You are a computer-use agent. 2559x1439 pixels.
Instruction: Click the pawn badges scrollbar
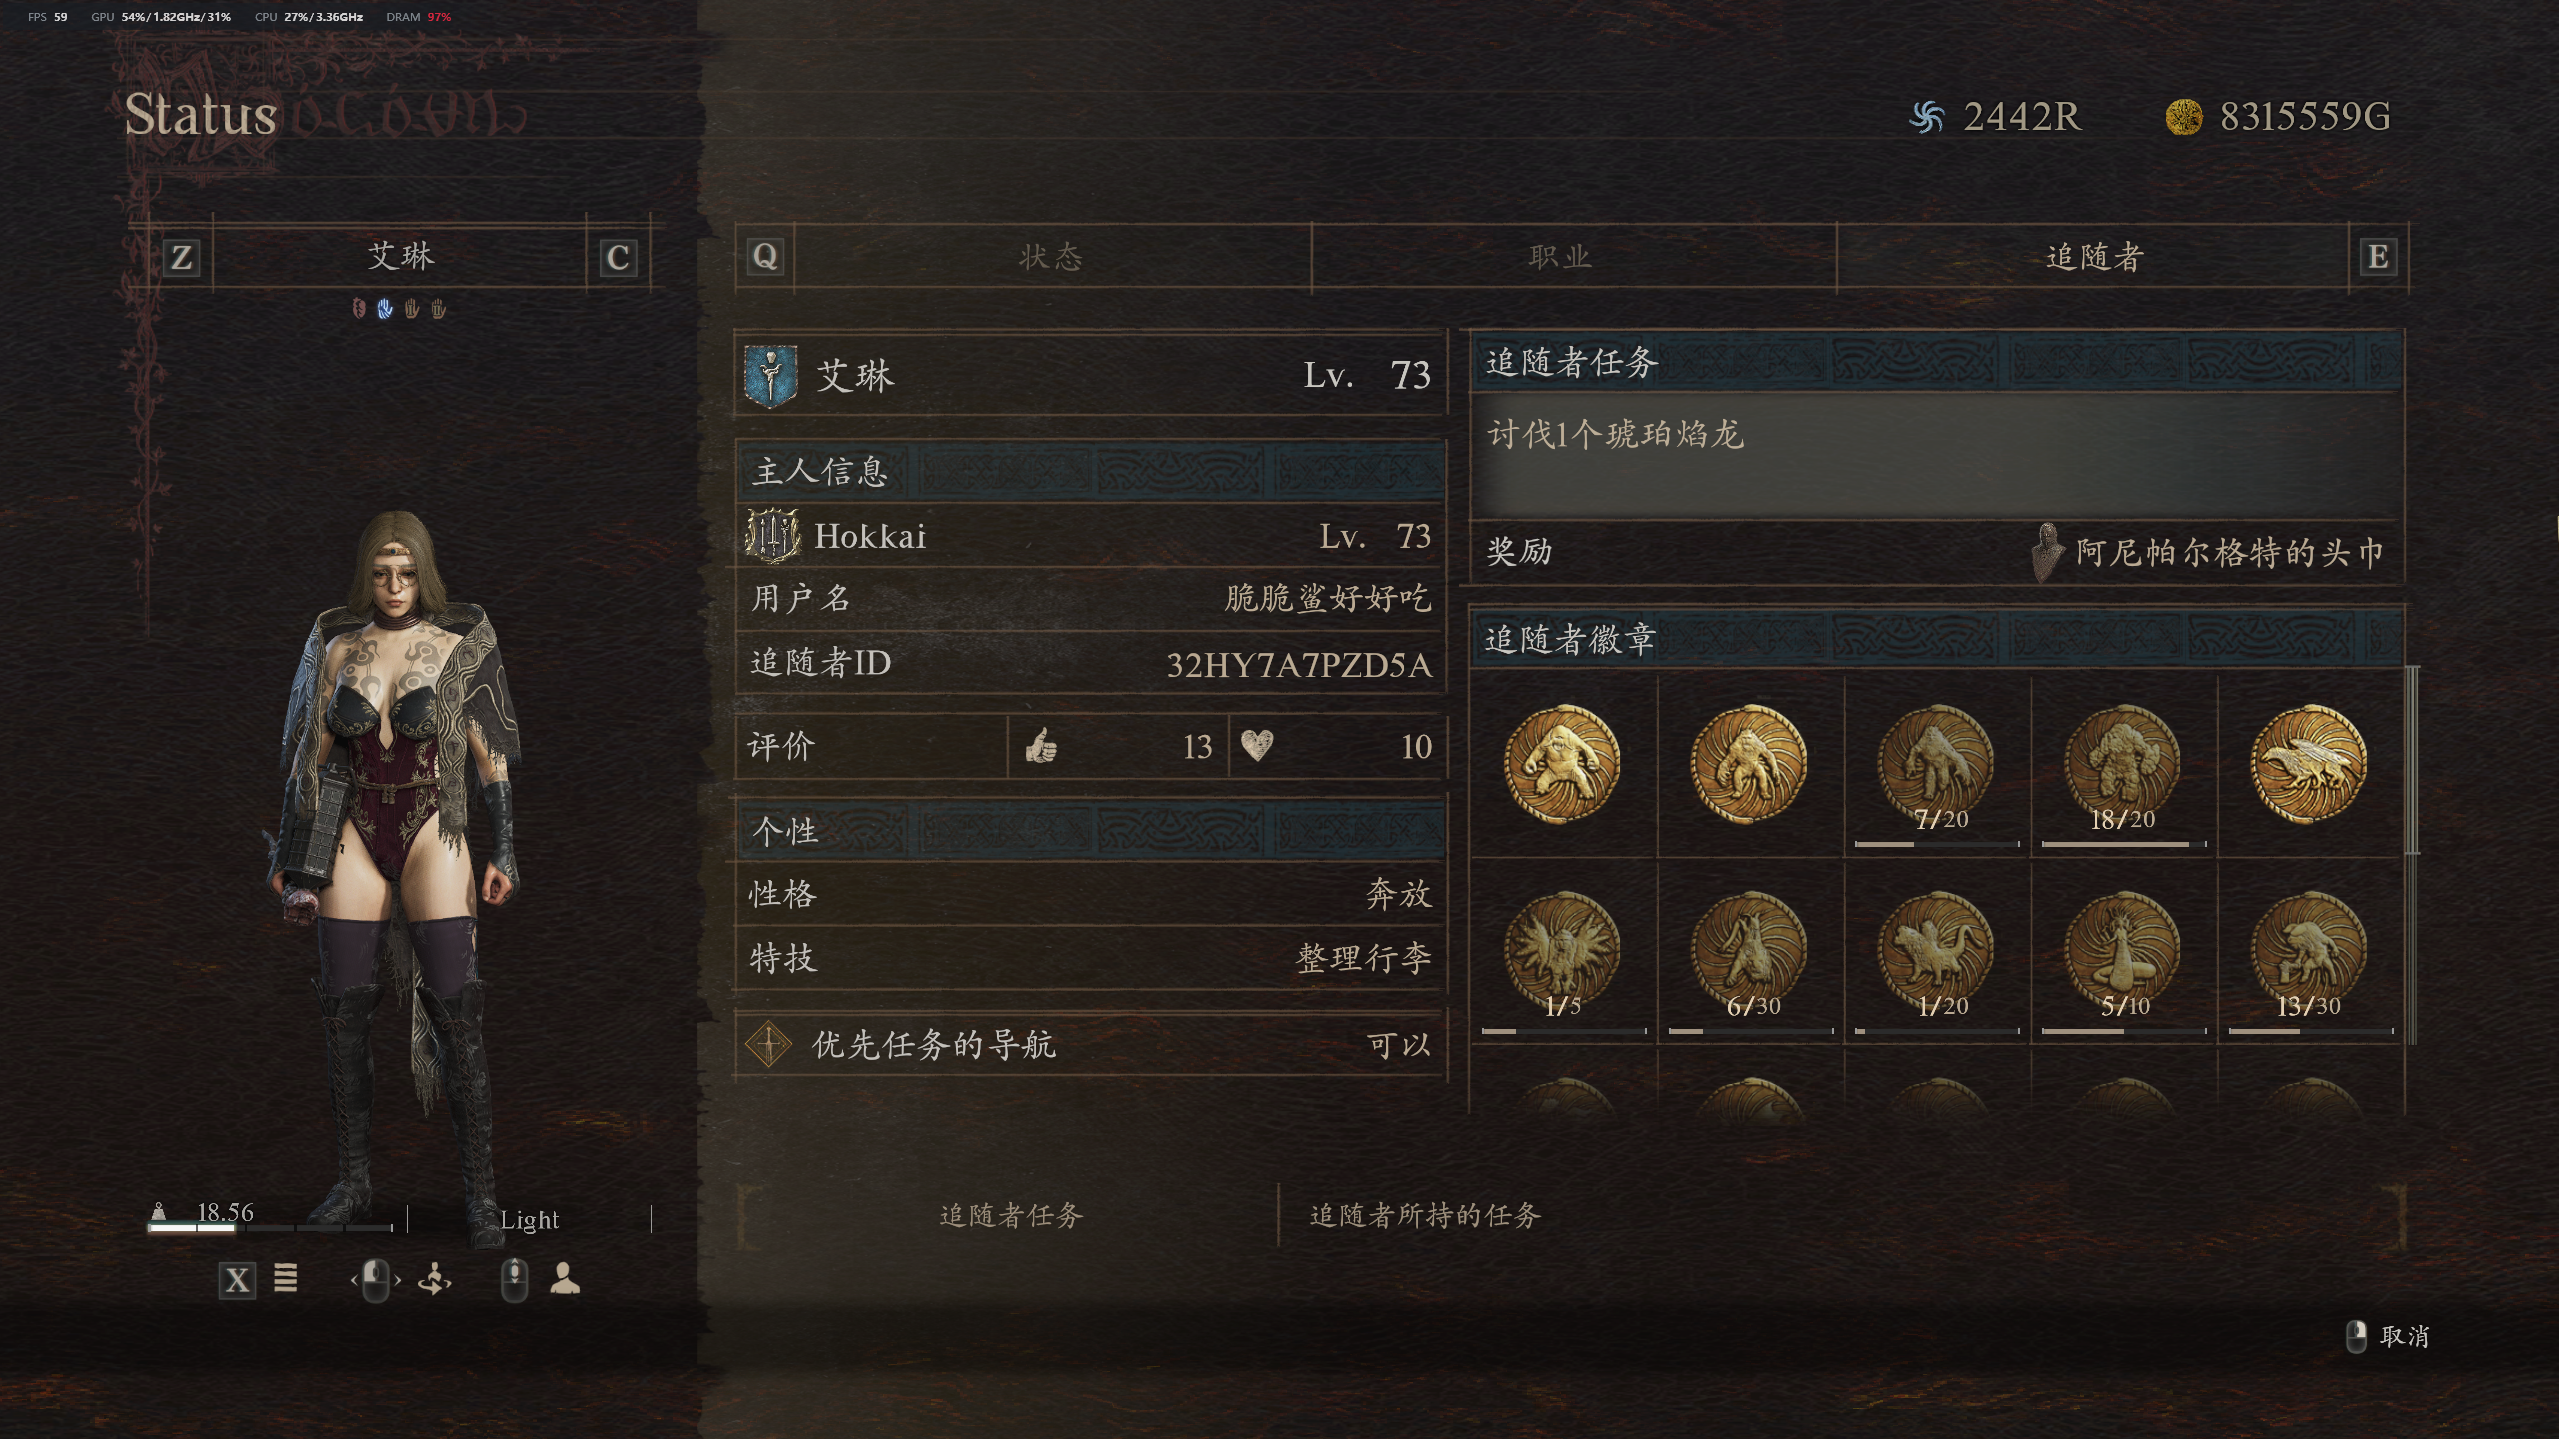(x=2411, y=760)
